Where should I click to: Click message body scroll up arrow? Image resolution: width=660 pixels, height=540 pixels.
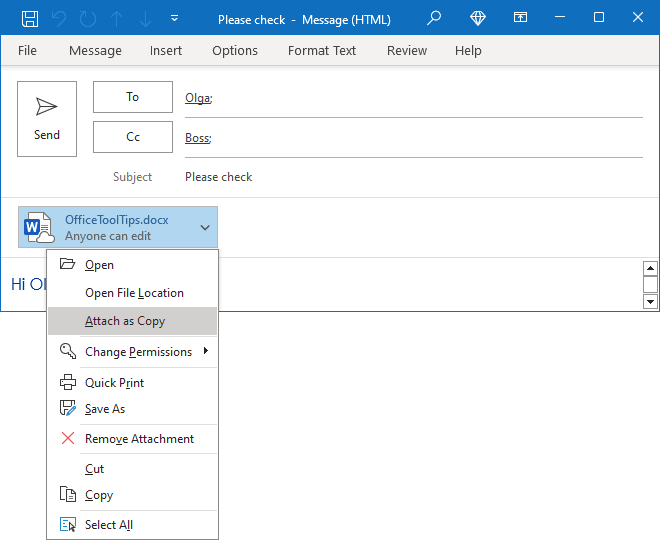(x=650, y=269)
